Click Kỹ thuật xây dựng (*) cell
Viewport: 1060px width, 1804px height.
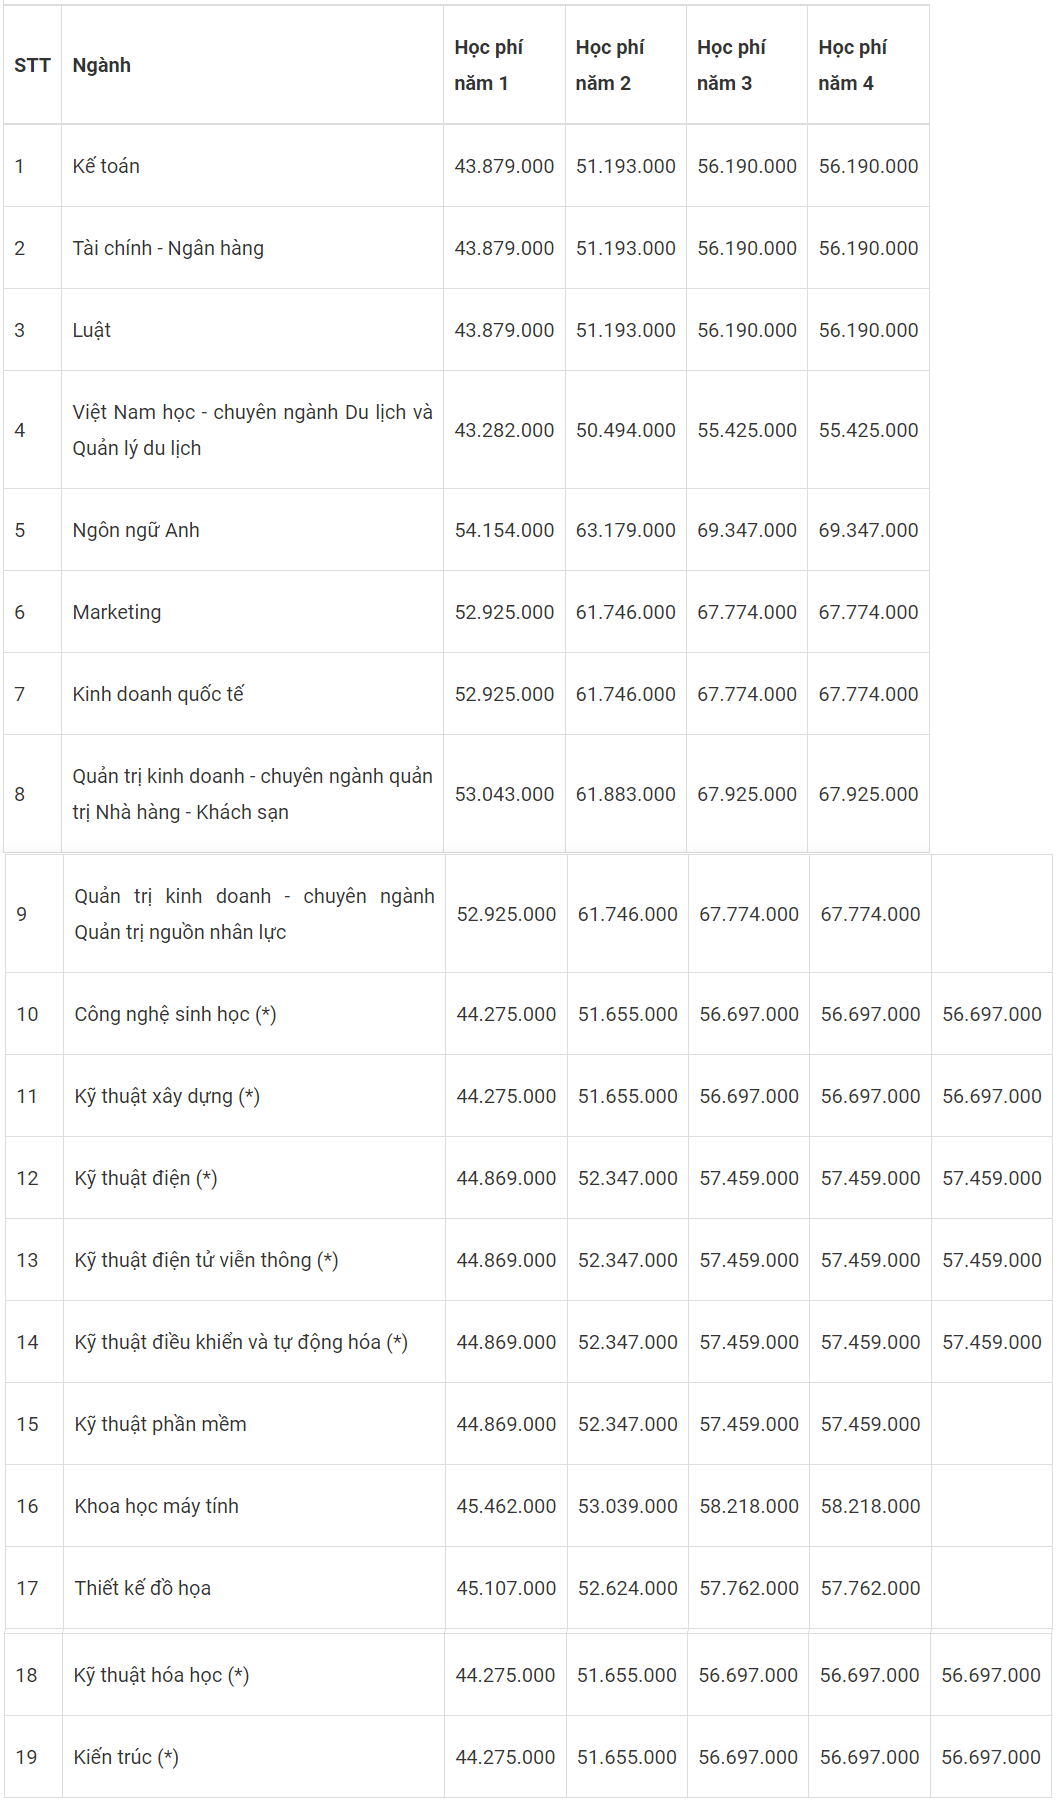tap(254, 1096)
